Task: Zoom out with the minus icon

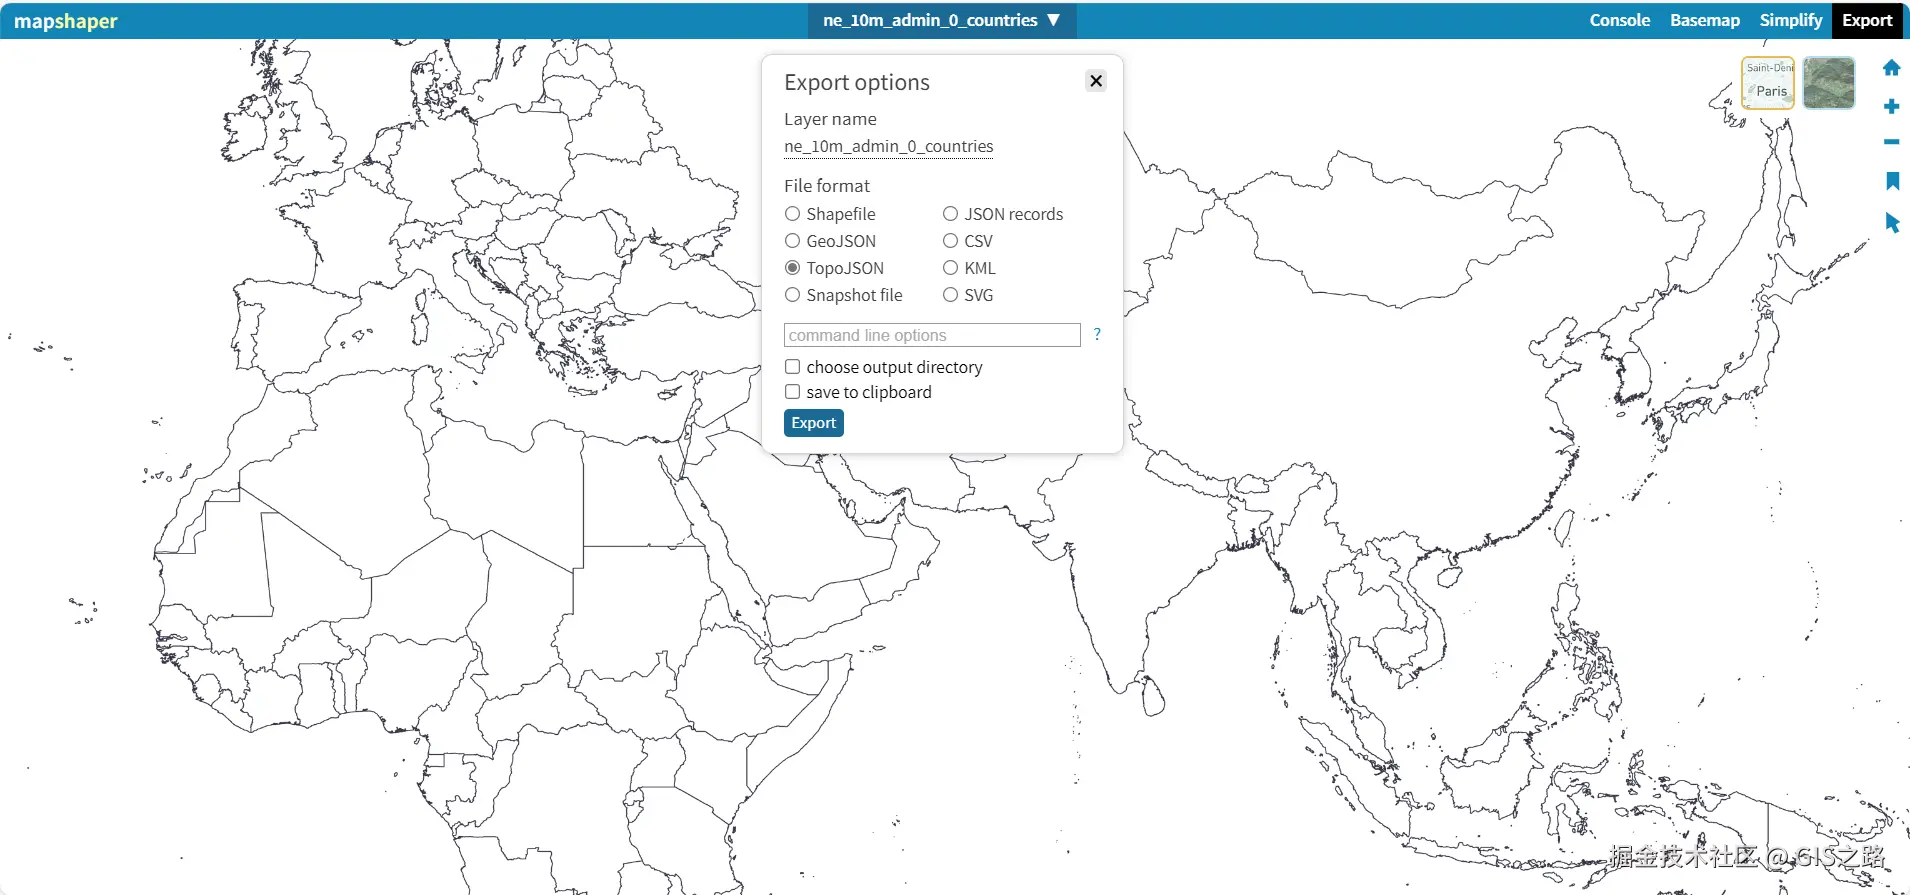Action: point(1891,142)
